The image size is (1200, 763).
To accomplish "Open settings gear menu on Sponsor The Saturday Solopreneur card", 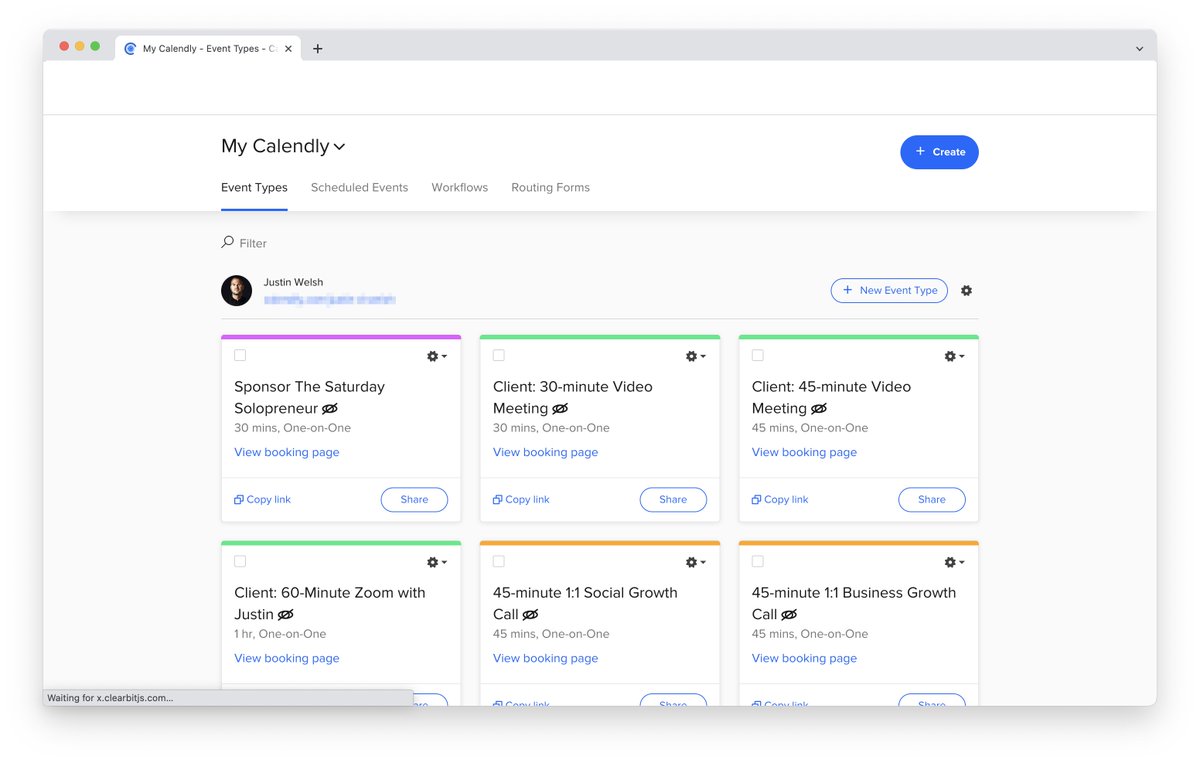I will [437, 356].
